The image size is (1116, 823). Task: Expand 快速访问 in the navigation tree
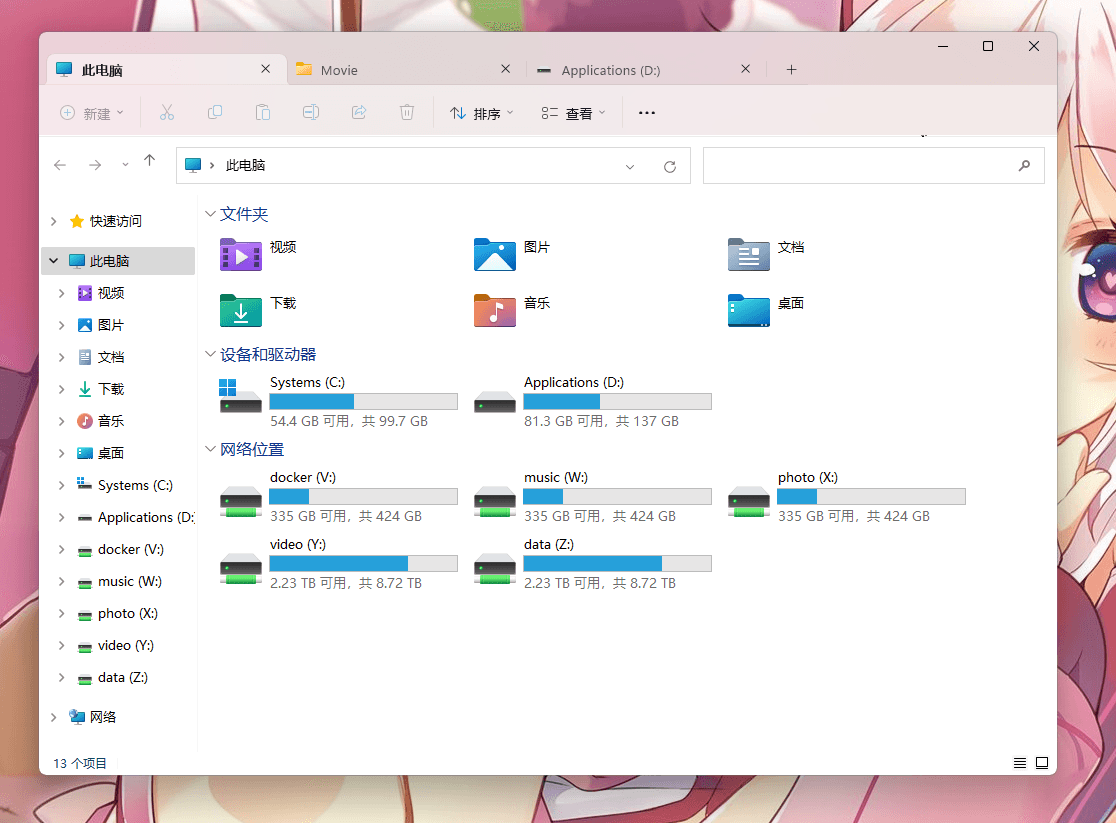tap(54, 221)
